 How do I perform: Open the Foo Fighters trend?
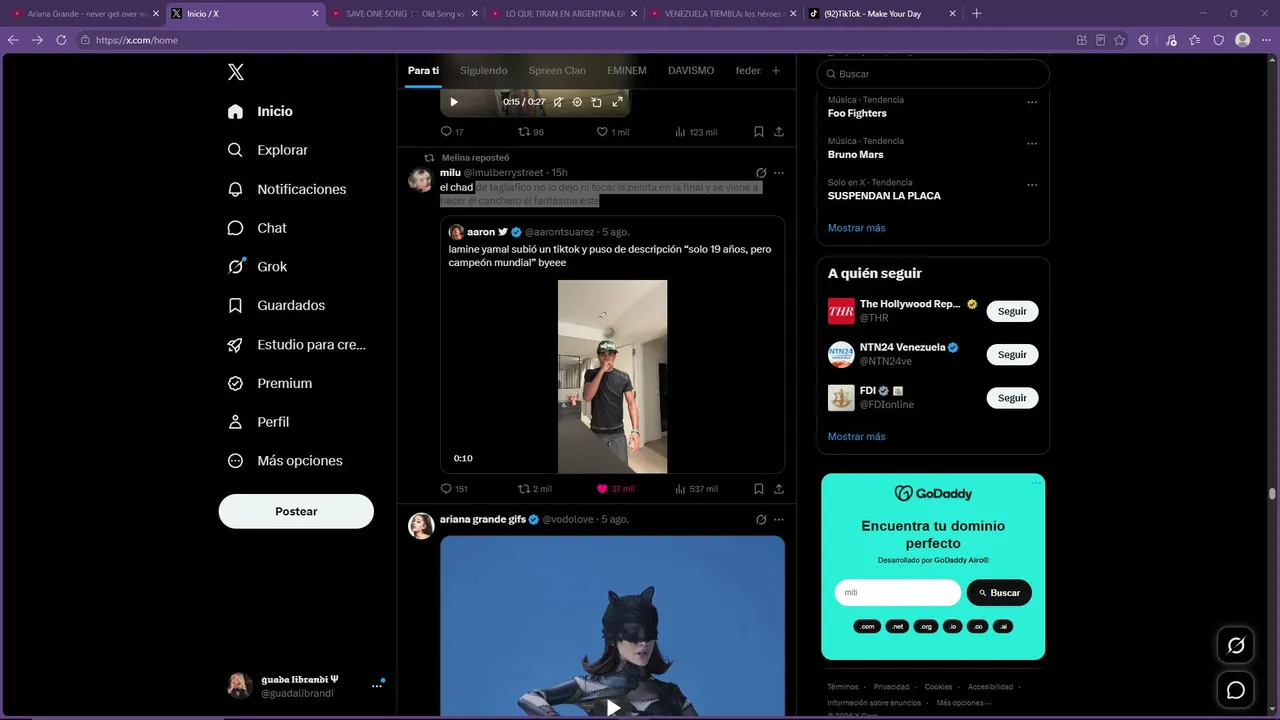click(857, 114)
